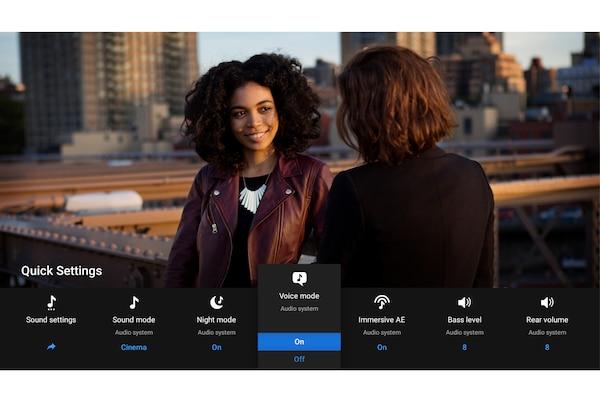Click Audio system under Immersive AE

tap(382, 333)
